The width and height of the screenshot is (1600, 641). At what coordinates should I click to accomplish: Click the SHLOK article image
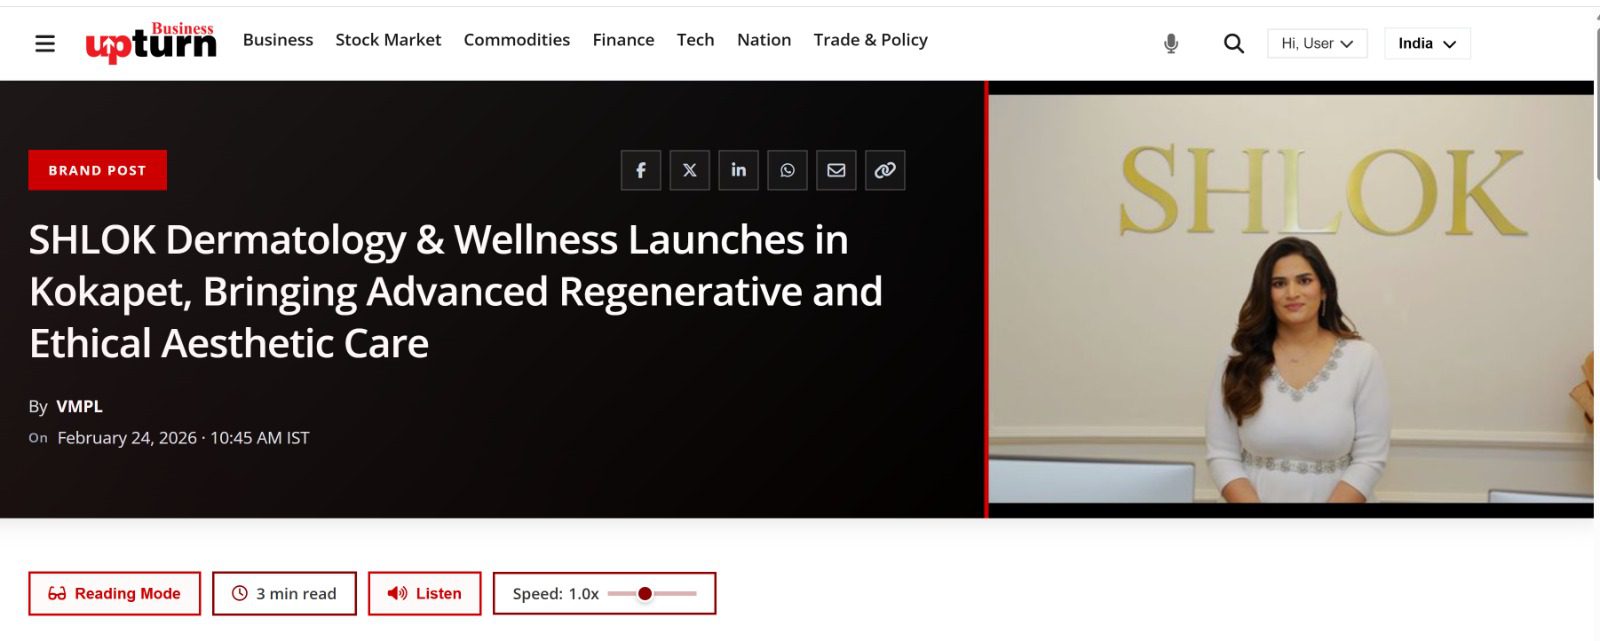click(1290, 299)
